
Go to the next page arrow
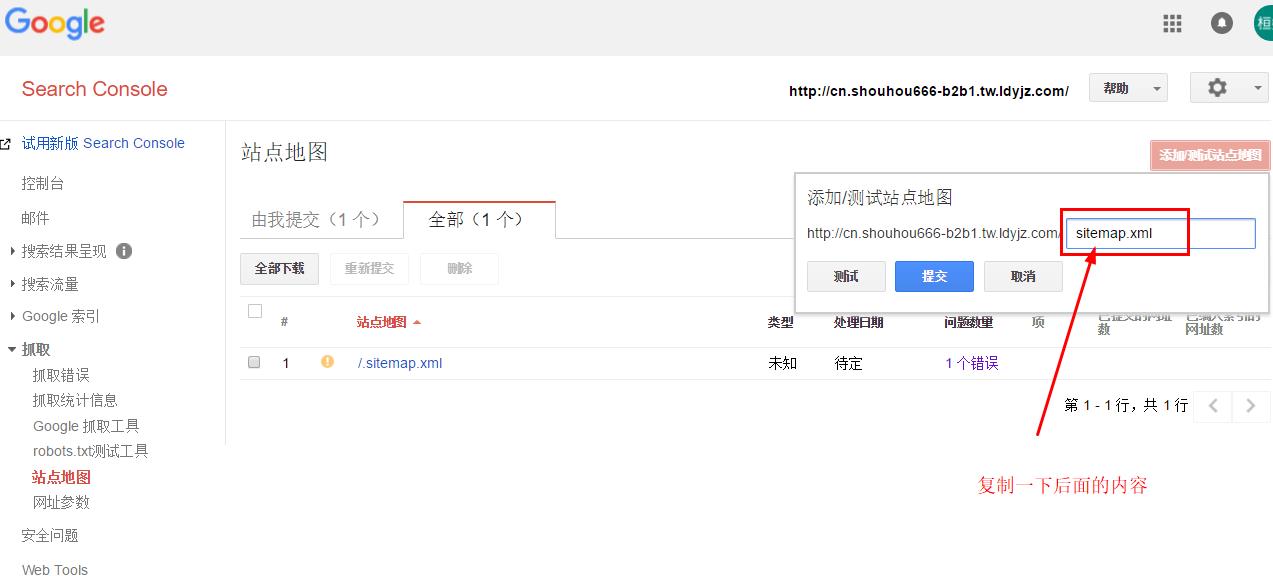pos(1250,406)
